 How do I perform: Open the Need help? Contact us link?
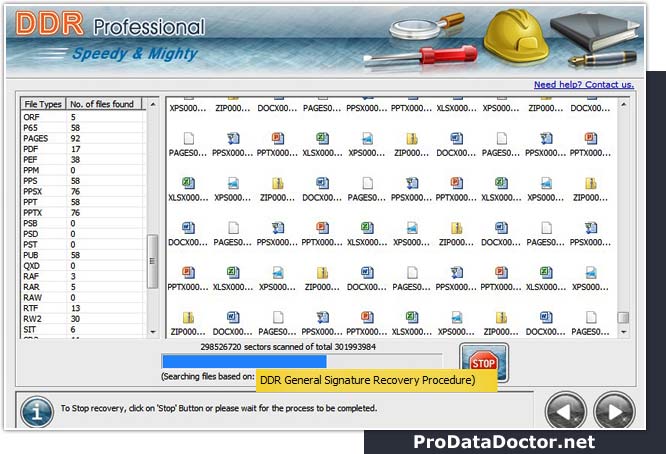[584, 85]
